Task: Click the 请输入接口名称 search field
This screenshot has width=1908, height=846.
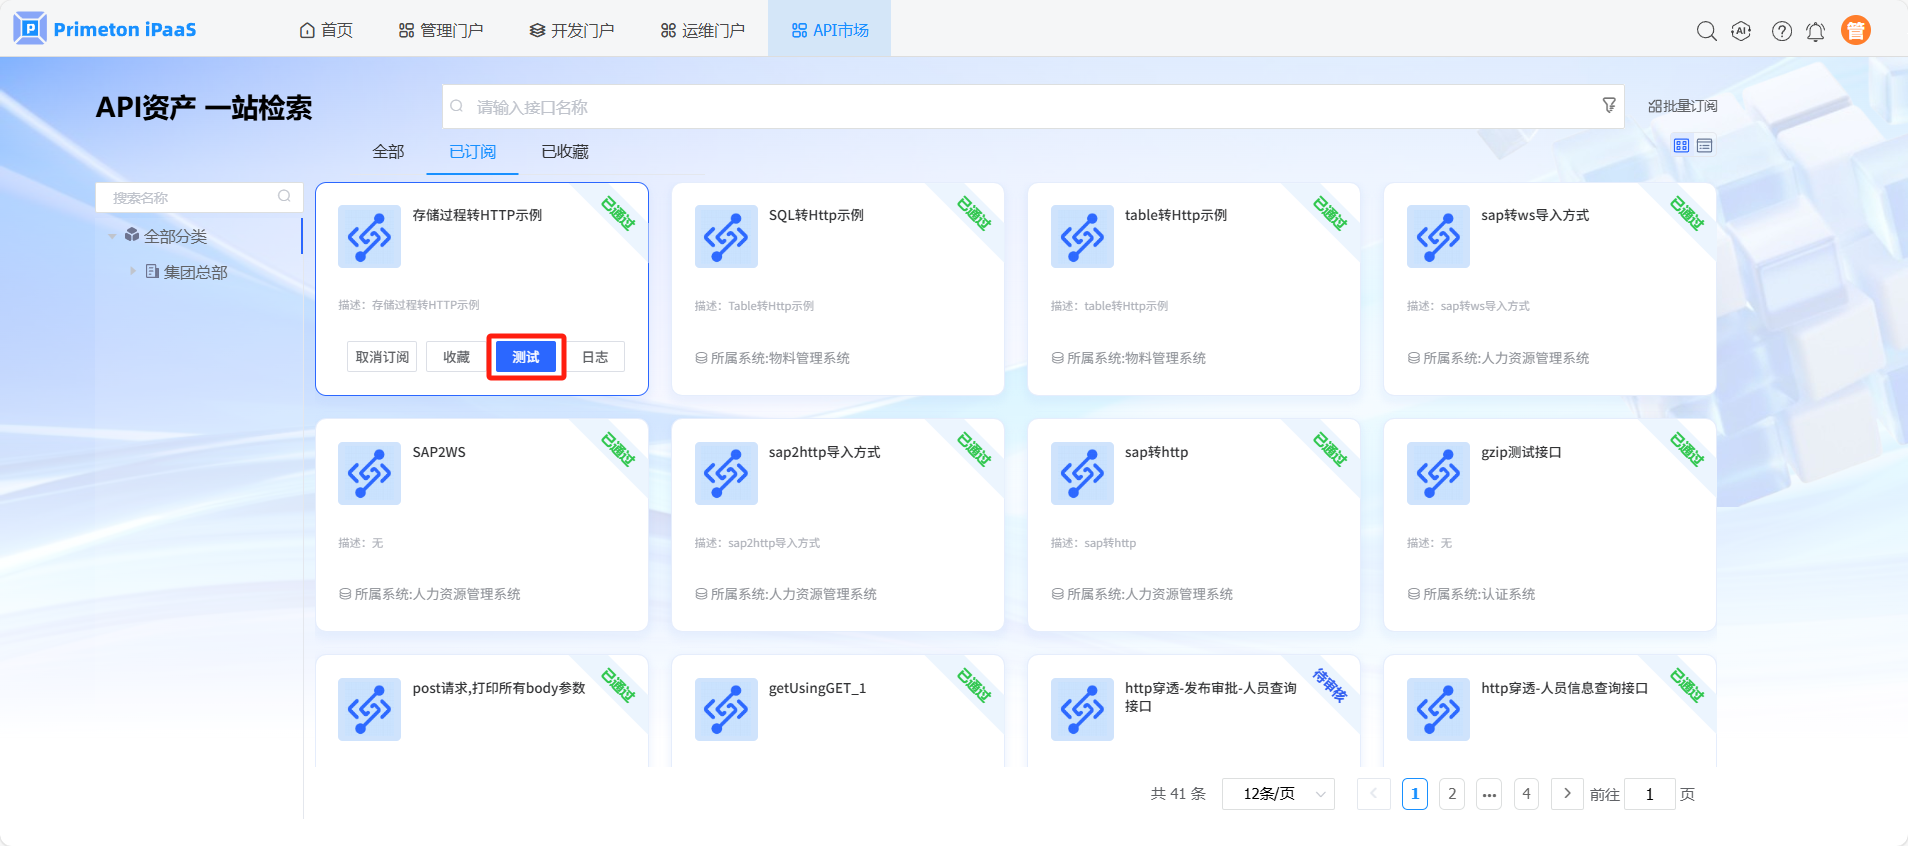Action: tap(1020, 107)
